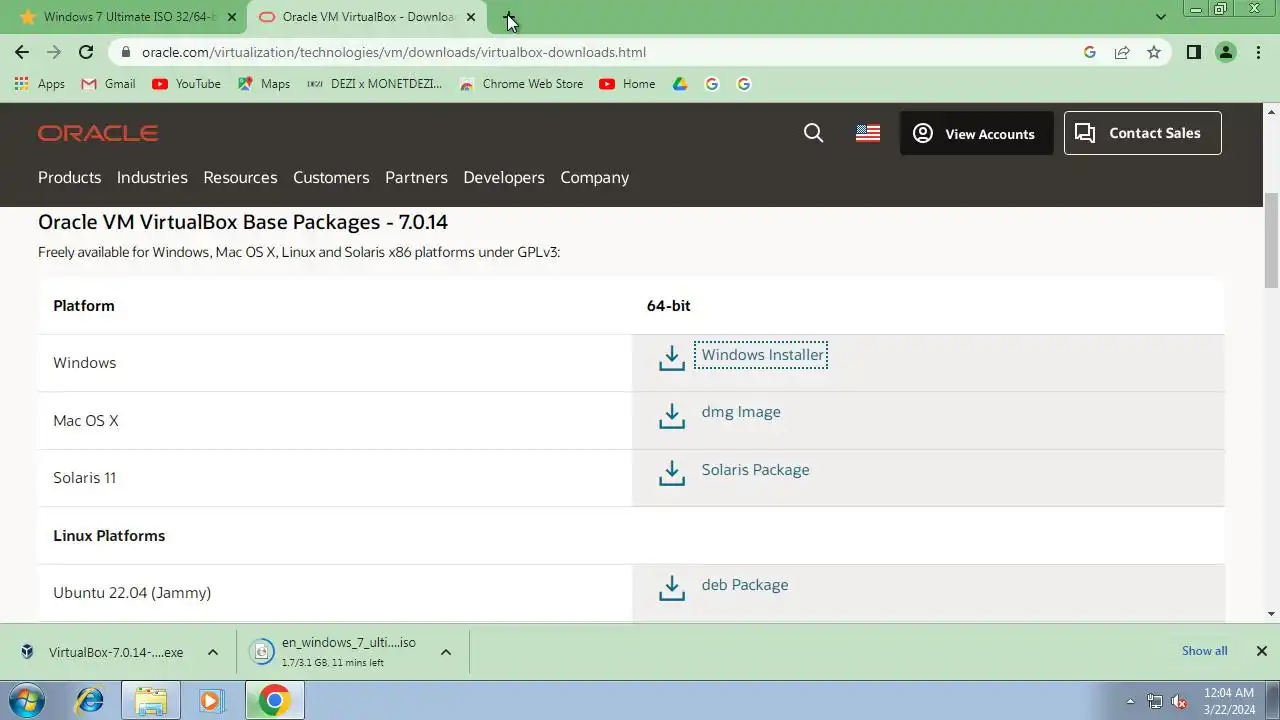Click the Windows Installer link
The width and height of the screenshot is (1280, 720).
762,355
